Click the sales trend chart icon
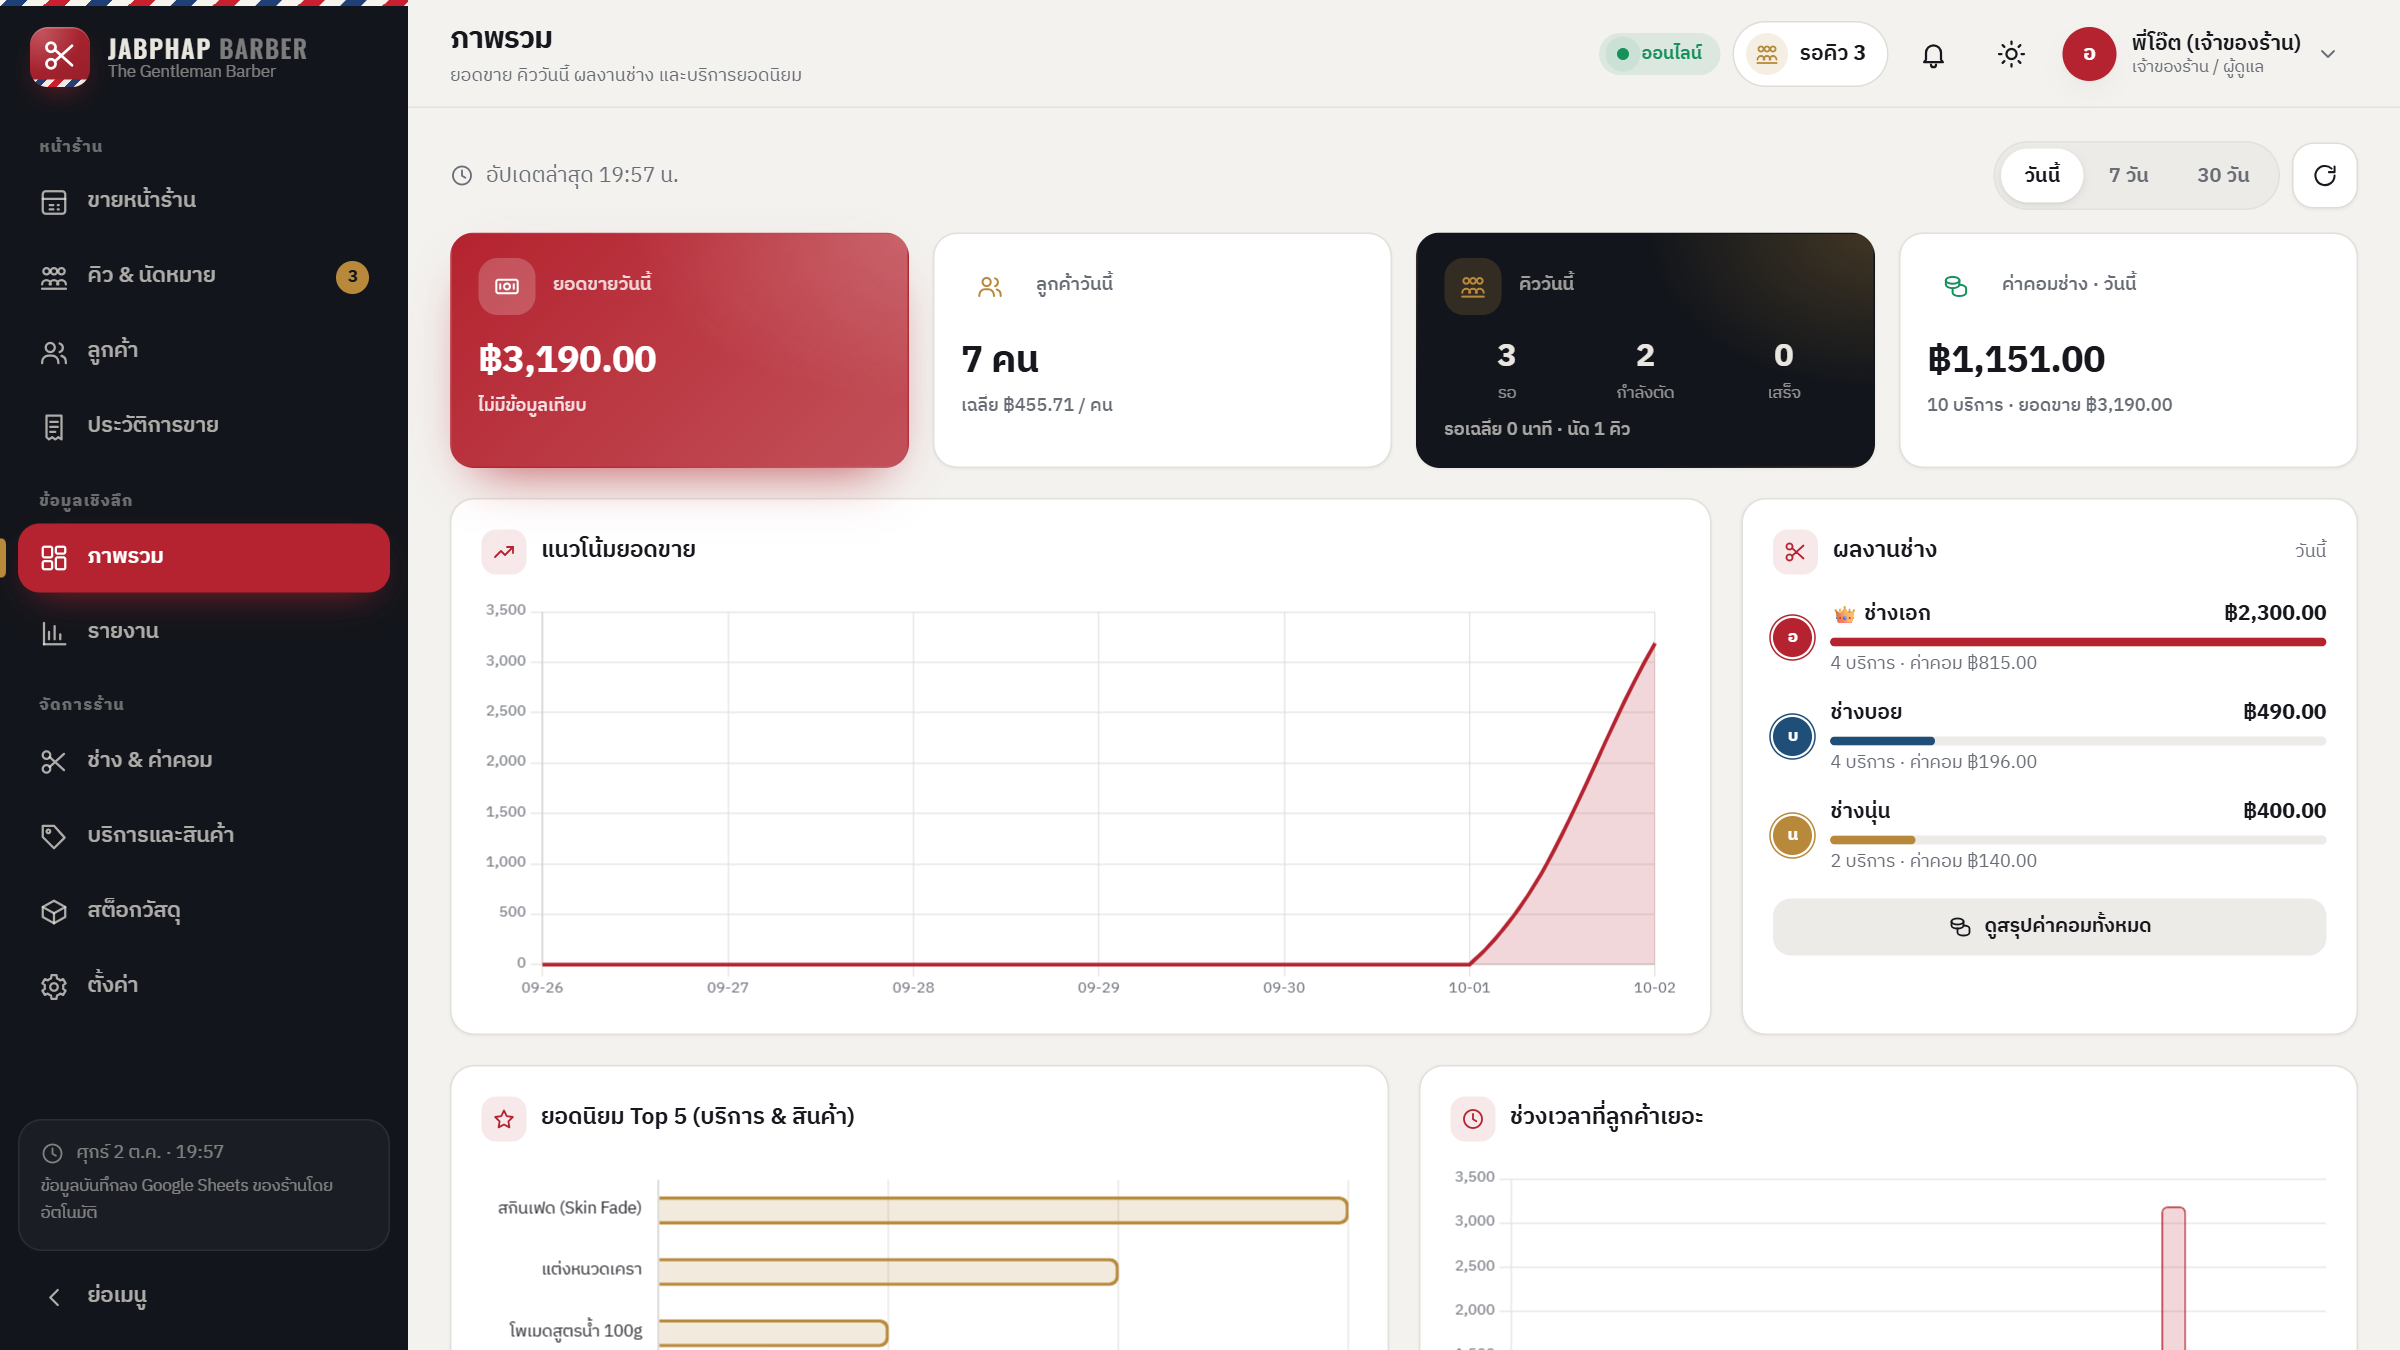 click(x=504, y=551)
